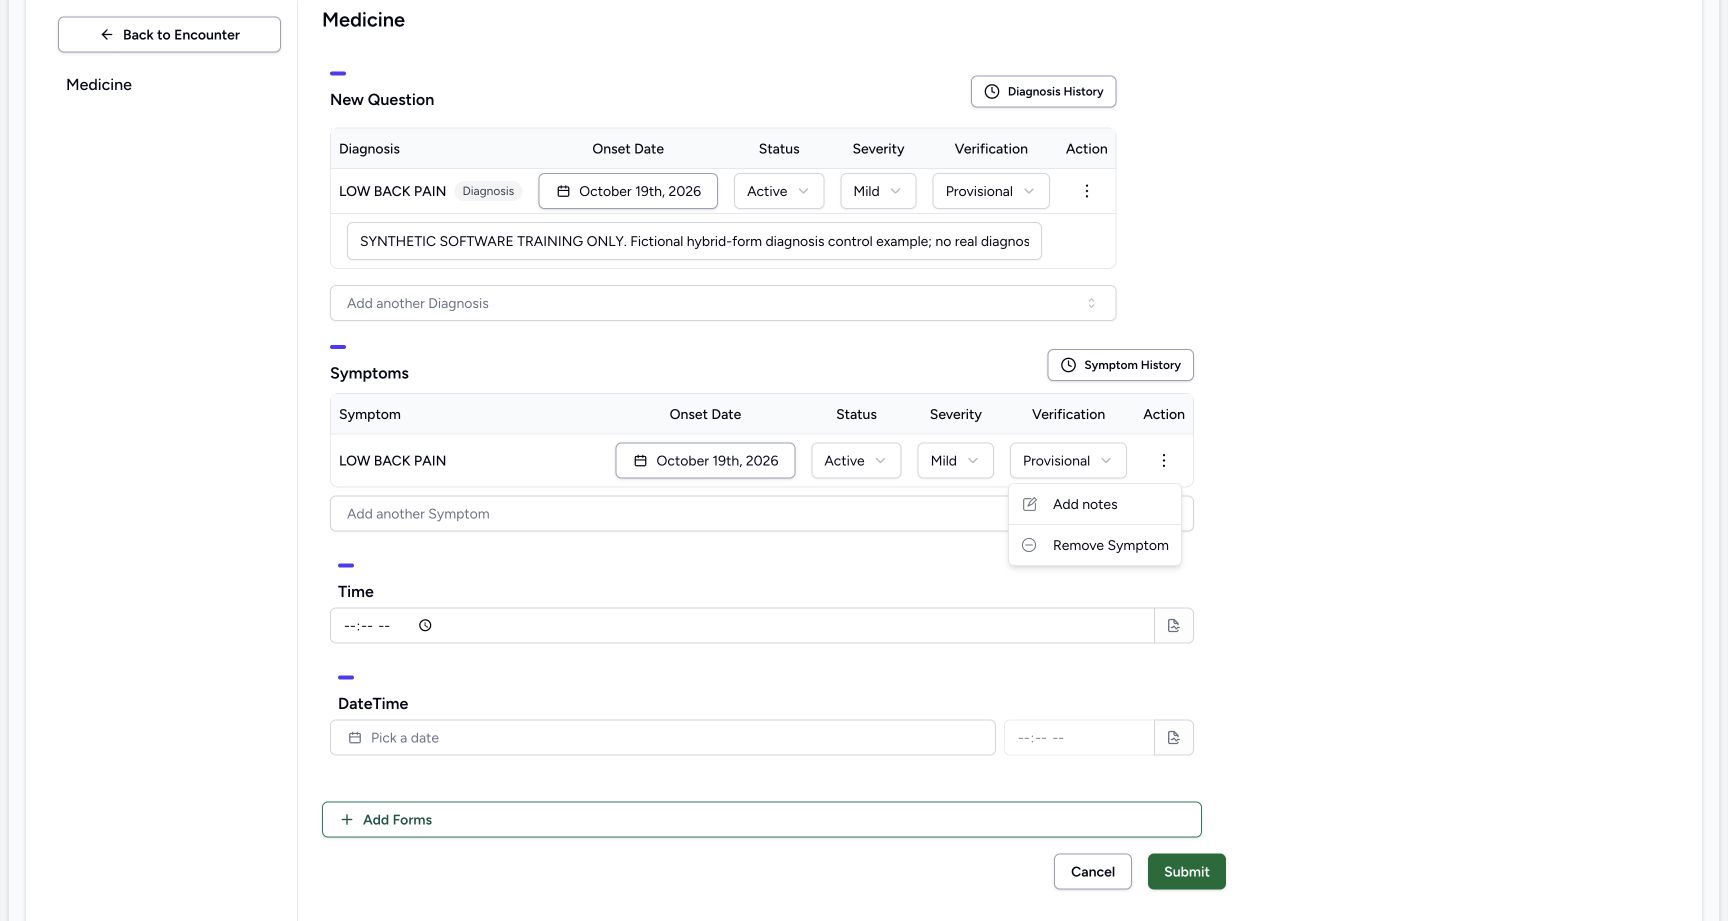Open the Medicine item in the left sidebar
The height and width of the screenshot is (921, 1728).
pyautogui.click(x=99, y=85)
